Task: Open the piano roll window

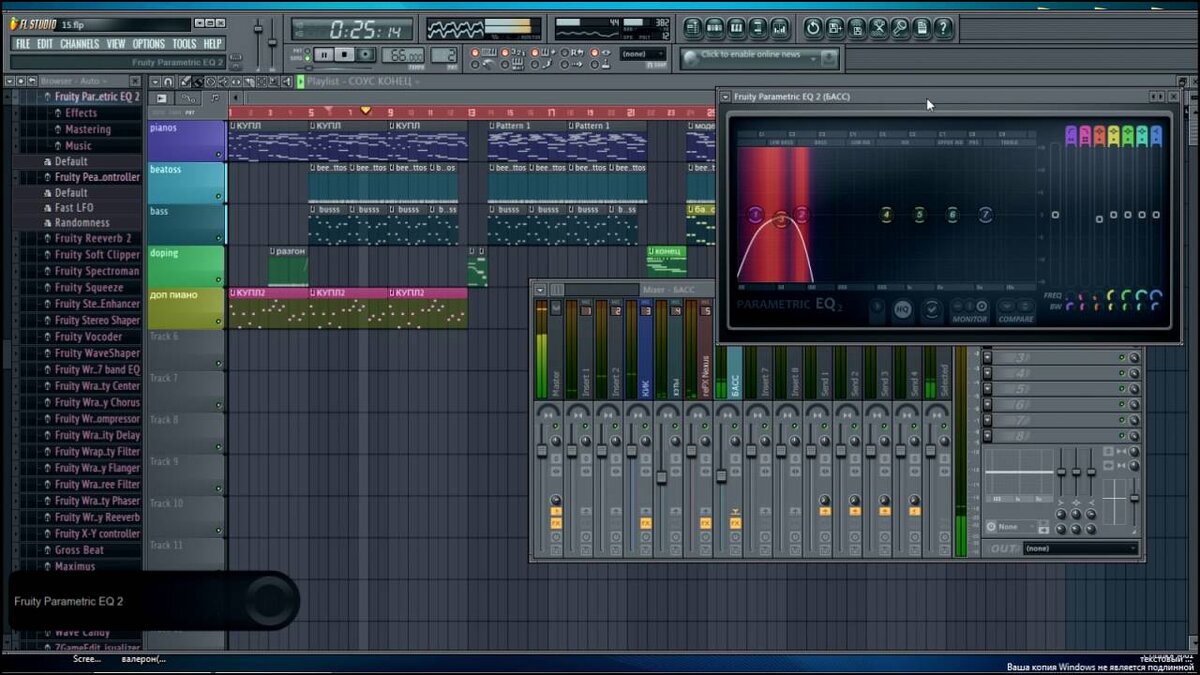Action: coord(738,28)
